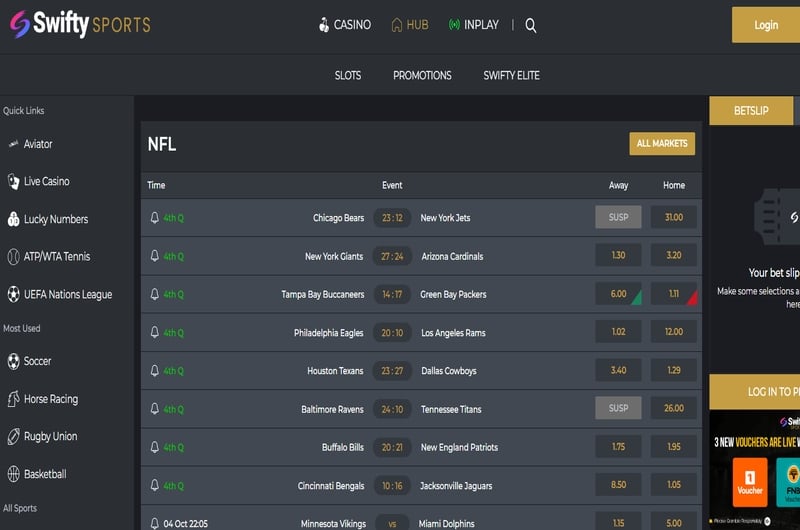Toggle bell alert for Minnesota Vikings match
The image size is (800, 530).
(155, 523)
